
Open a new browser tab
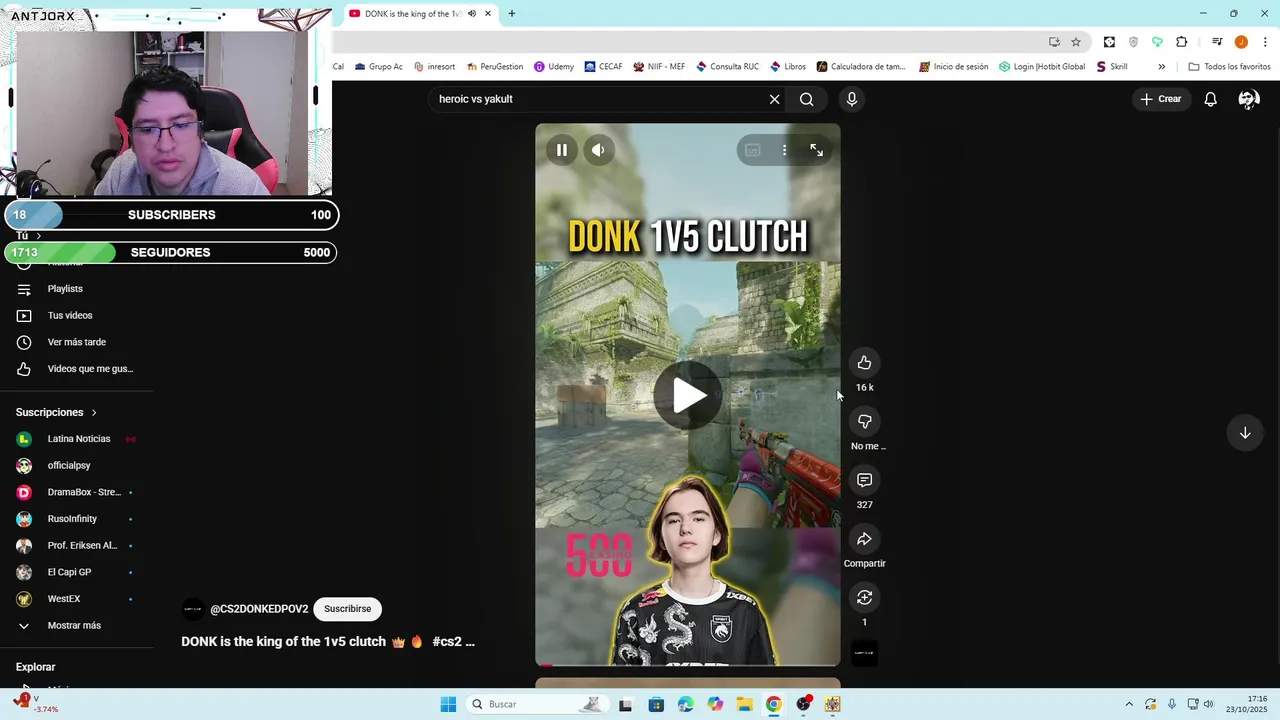[x=512, y=14]
